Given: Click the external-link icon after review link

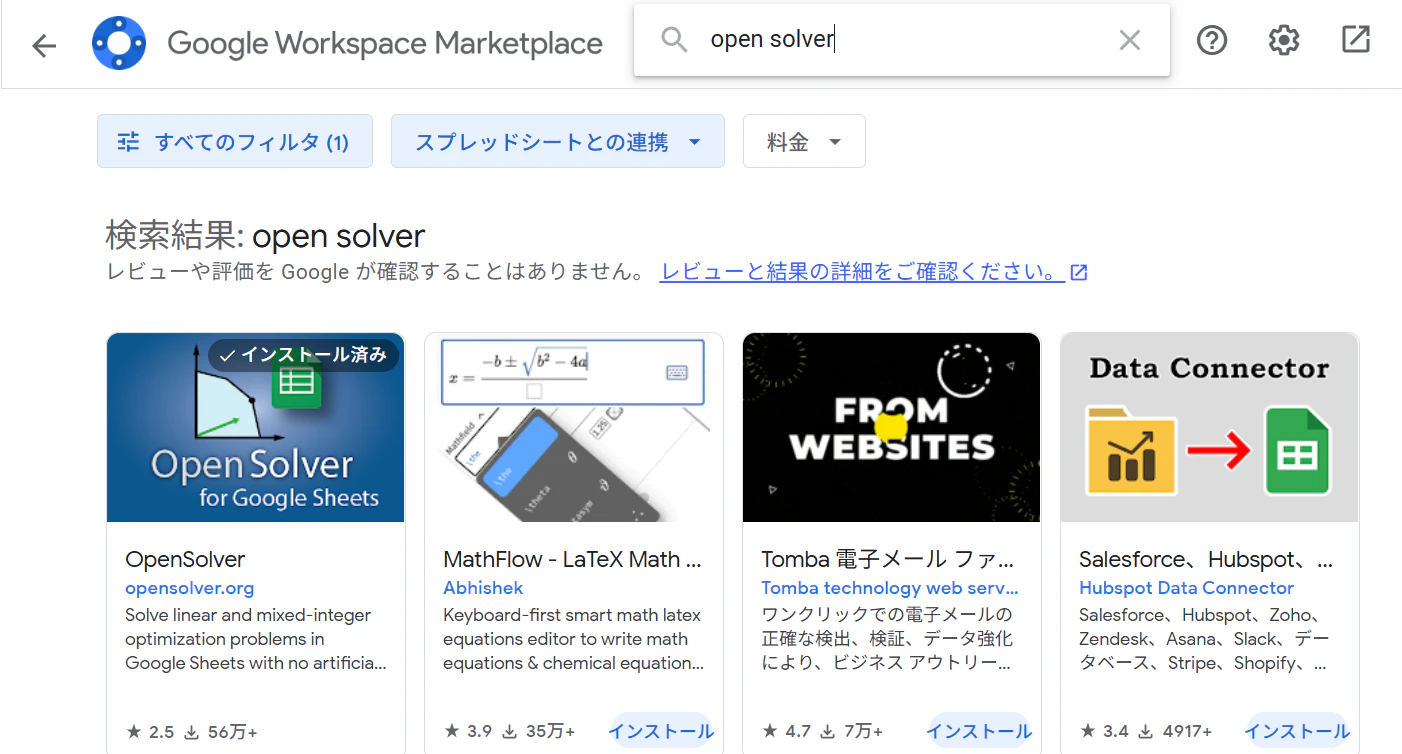Looking at the screenshot, I should tap(1079, 272).
